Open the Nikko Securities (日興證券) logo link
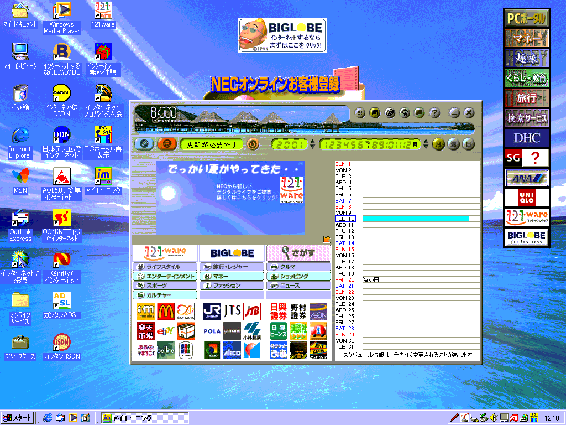The height and width of the screenshot is (425, 566). (x=278, y=311)
